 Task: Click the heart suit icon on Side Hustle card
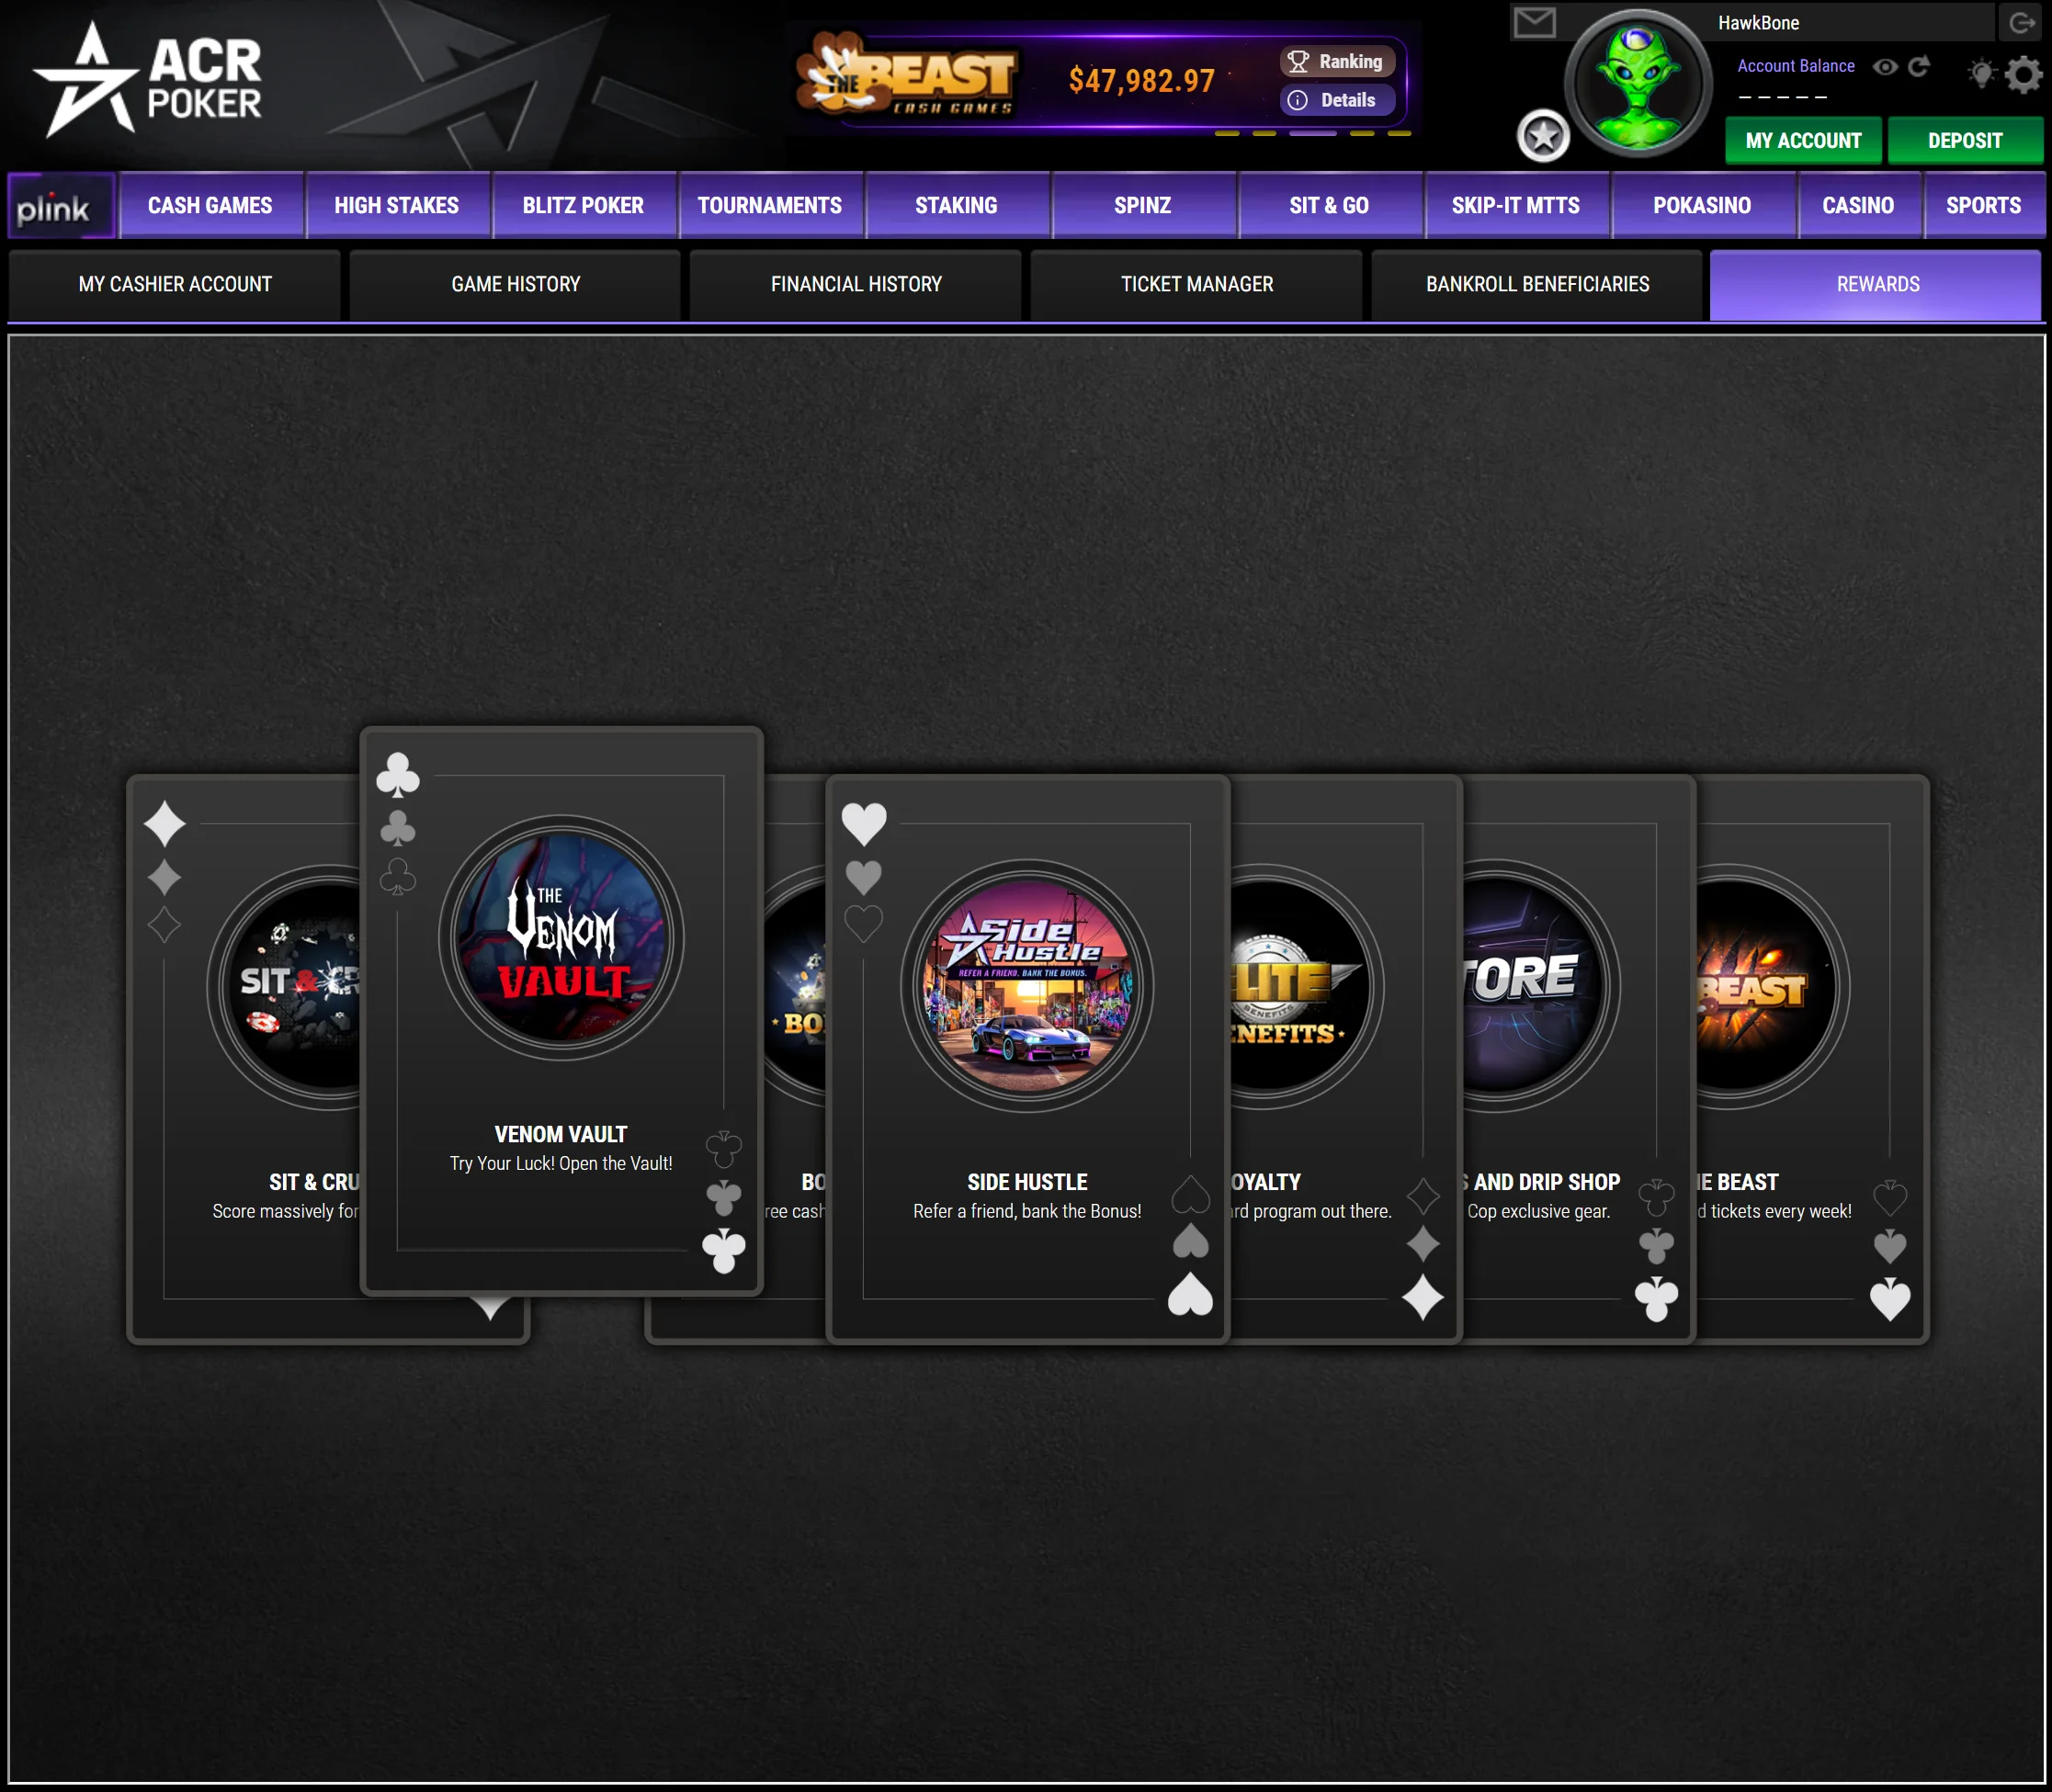864,824
